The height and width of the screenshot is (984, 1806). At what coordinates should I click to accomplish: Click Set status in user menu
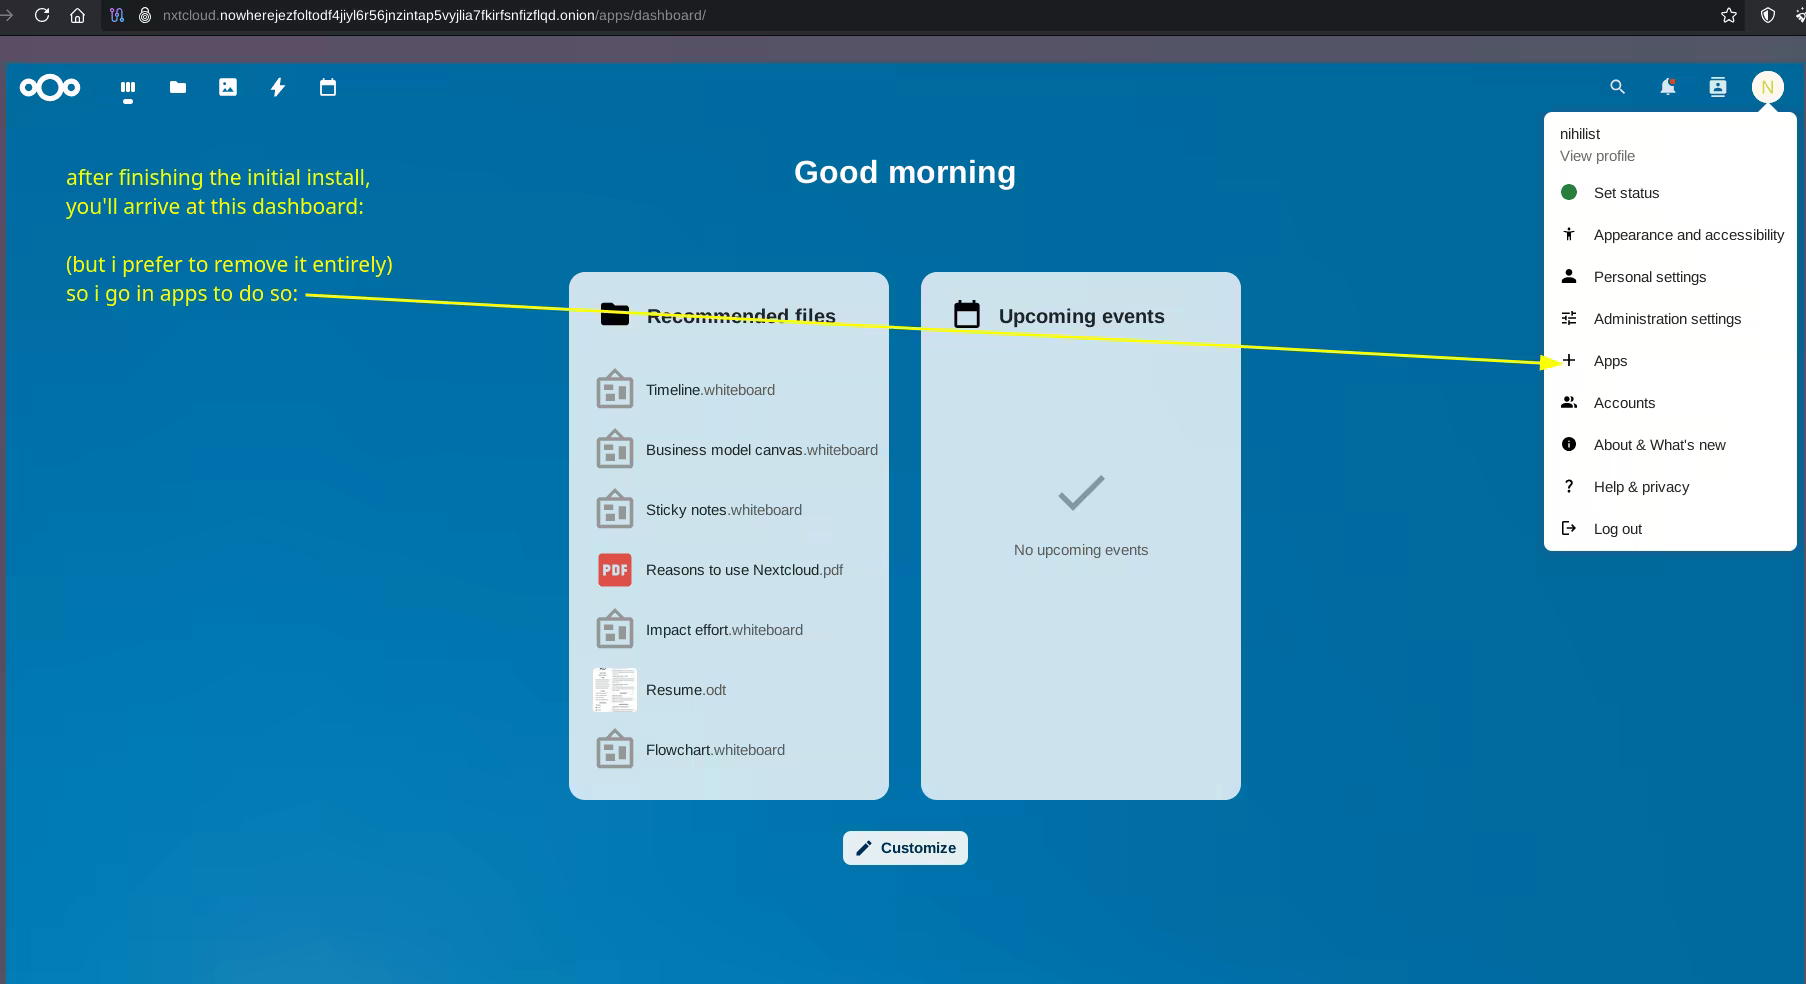point(1626,193)
